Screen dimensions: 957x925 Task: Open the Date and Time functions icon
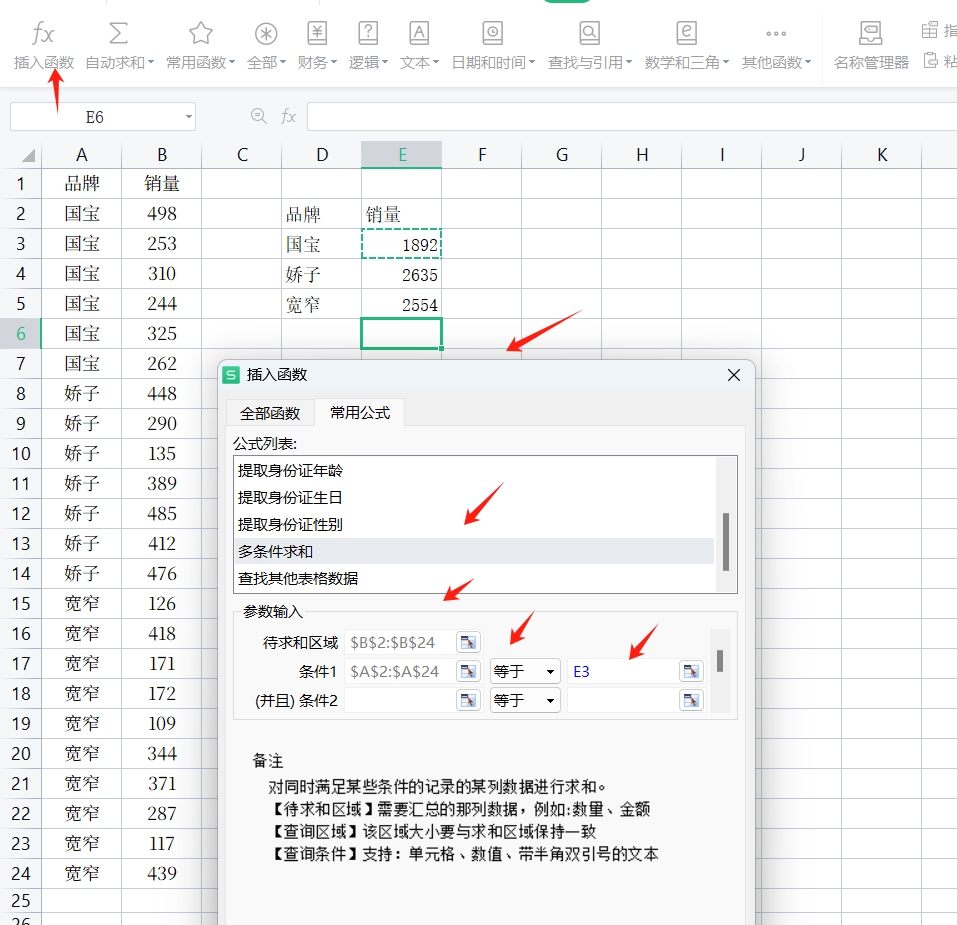coord(492,34)
